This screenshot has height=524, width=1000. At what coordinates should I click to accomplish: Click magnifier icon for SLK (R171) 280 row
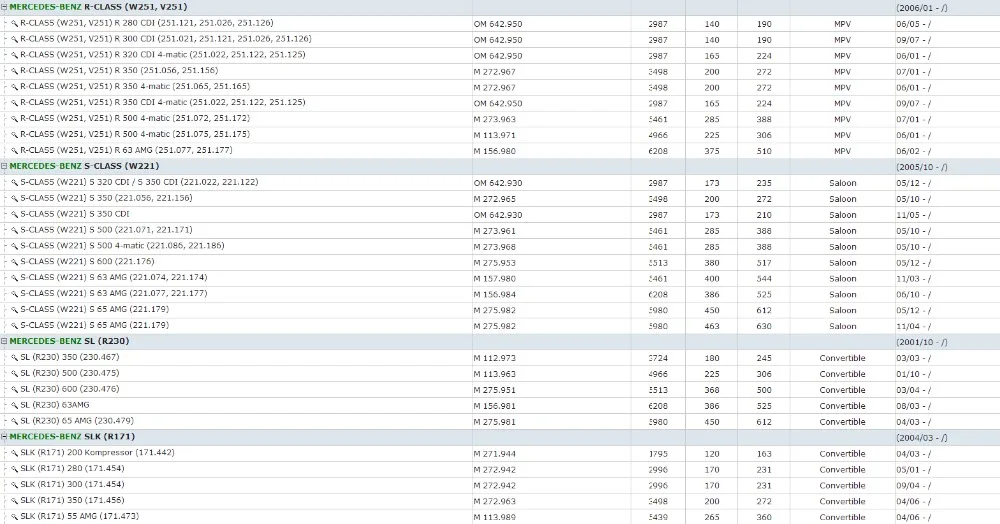(14, 470)
